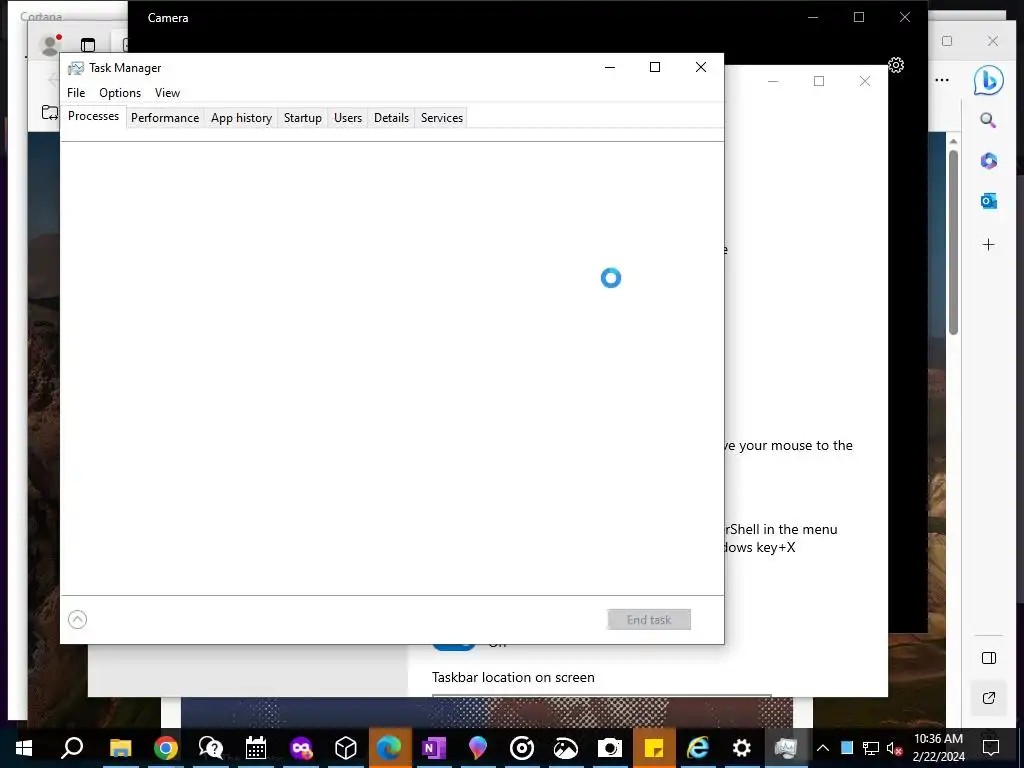The width and height of the screenshot is (1024, 768).
Task: Click the blue square tray icon
Action: coord(847,748)
